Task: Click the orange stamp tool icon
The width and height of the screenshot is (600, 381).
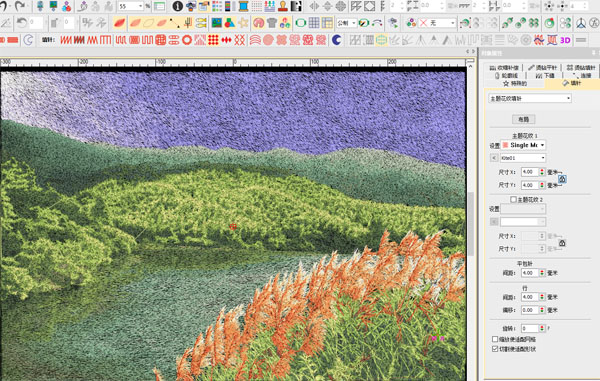Action: 283,6
